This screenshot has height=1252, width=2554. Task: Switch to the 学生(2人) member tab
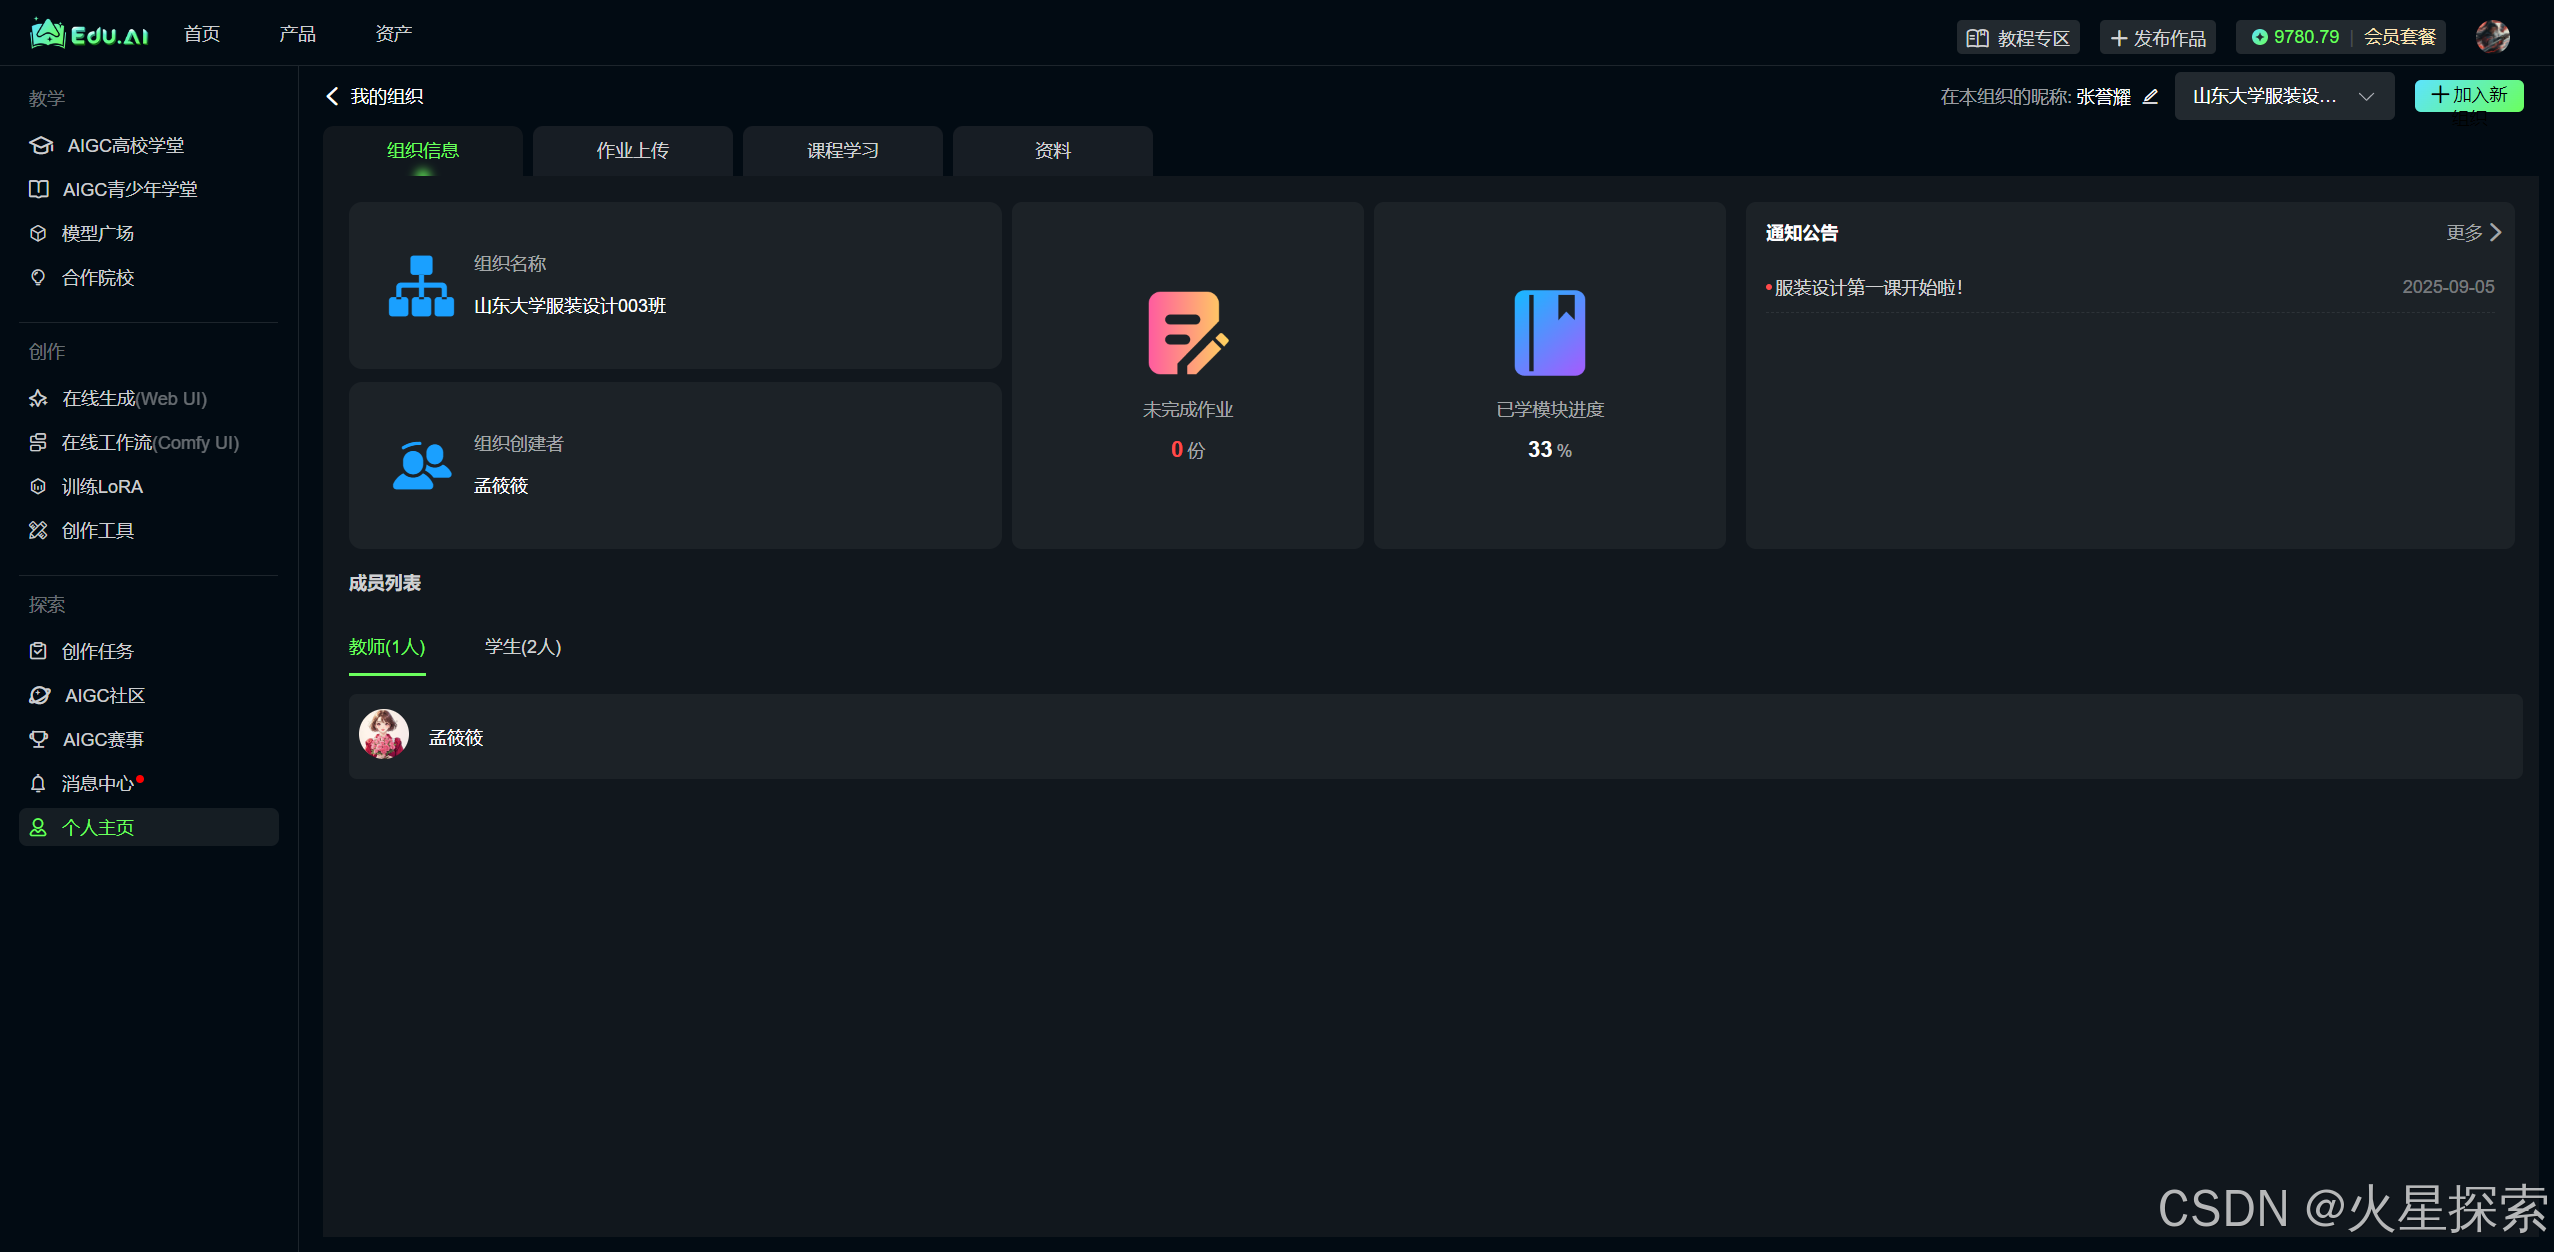[x=522, y=647]
